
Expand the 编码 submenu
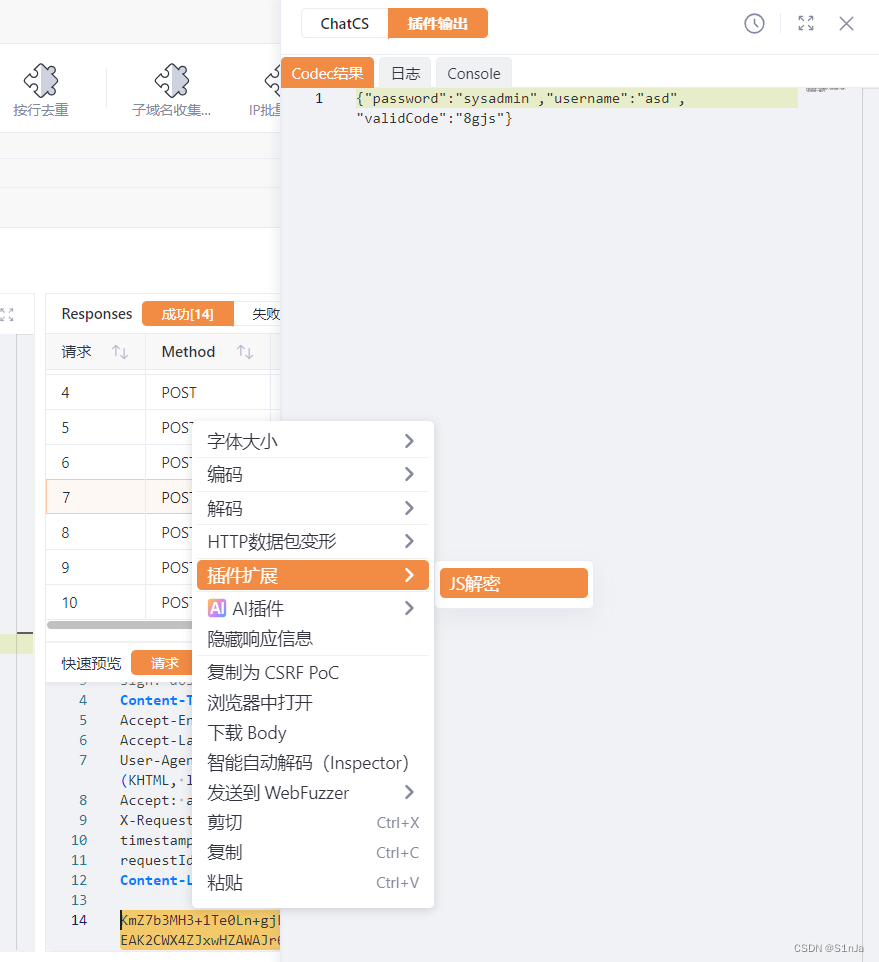coord(312,474)
